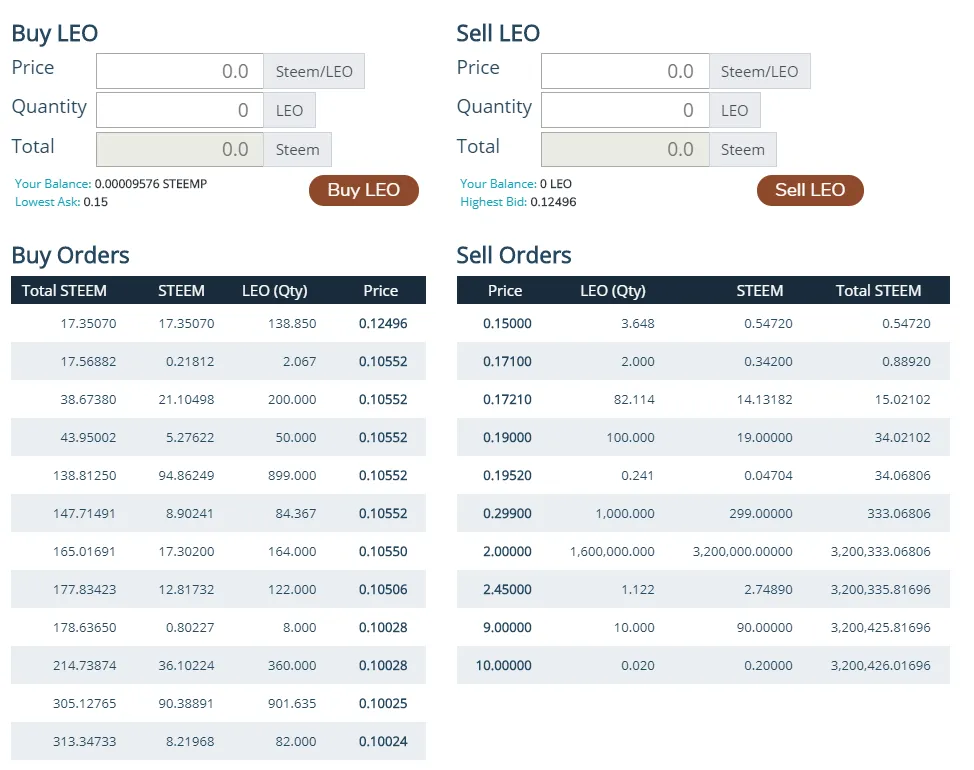Click sell STEEM amount 299.00000

[761, 514]
